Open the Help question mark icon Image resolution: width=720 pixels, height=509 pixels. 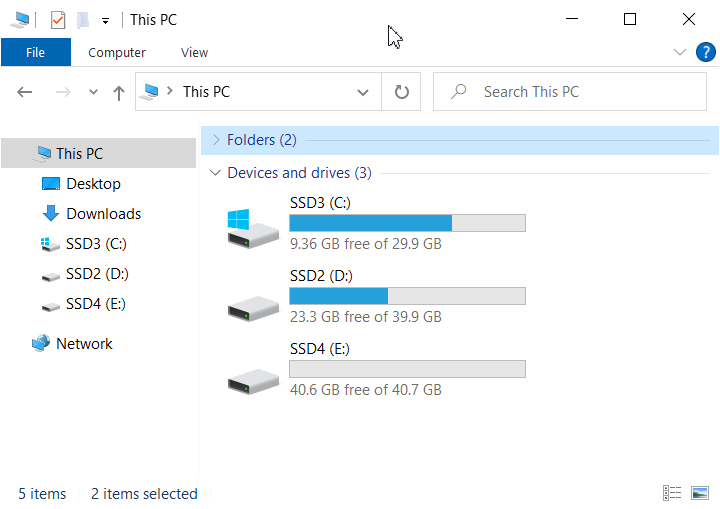pyautogui.click(x=705, y=52)
